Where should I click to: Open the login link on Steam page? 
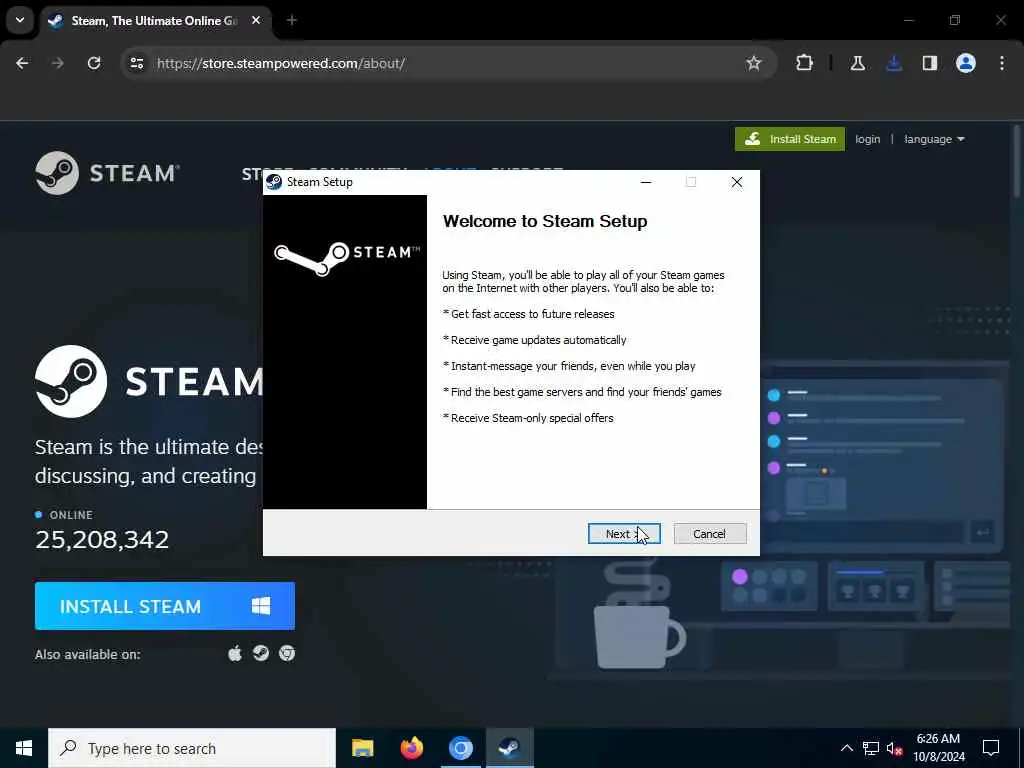pyautogui.click(x=867, y=139)
